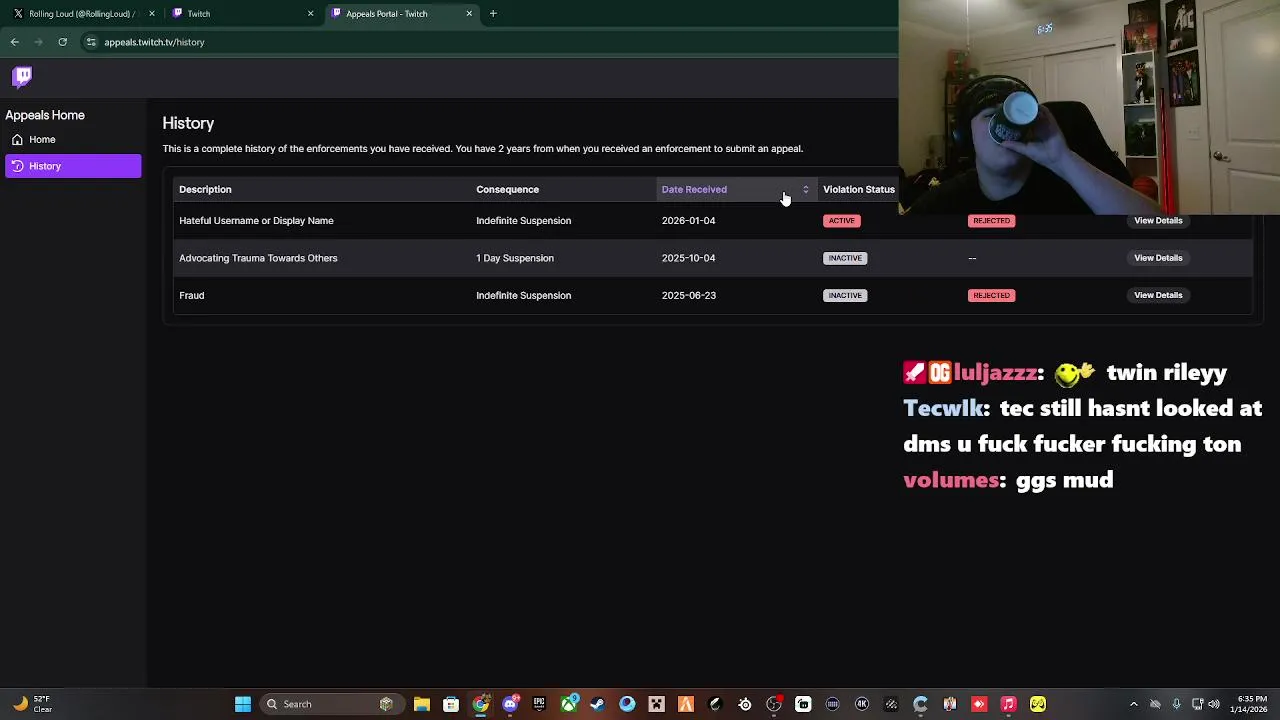Click the Consequence column header

click(507, 189)
